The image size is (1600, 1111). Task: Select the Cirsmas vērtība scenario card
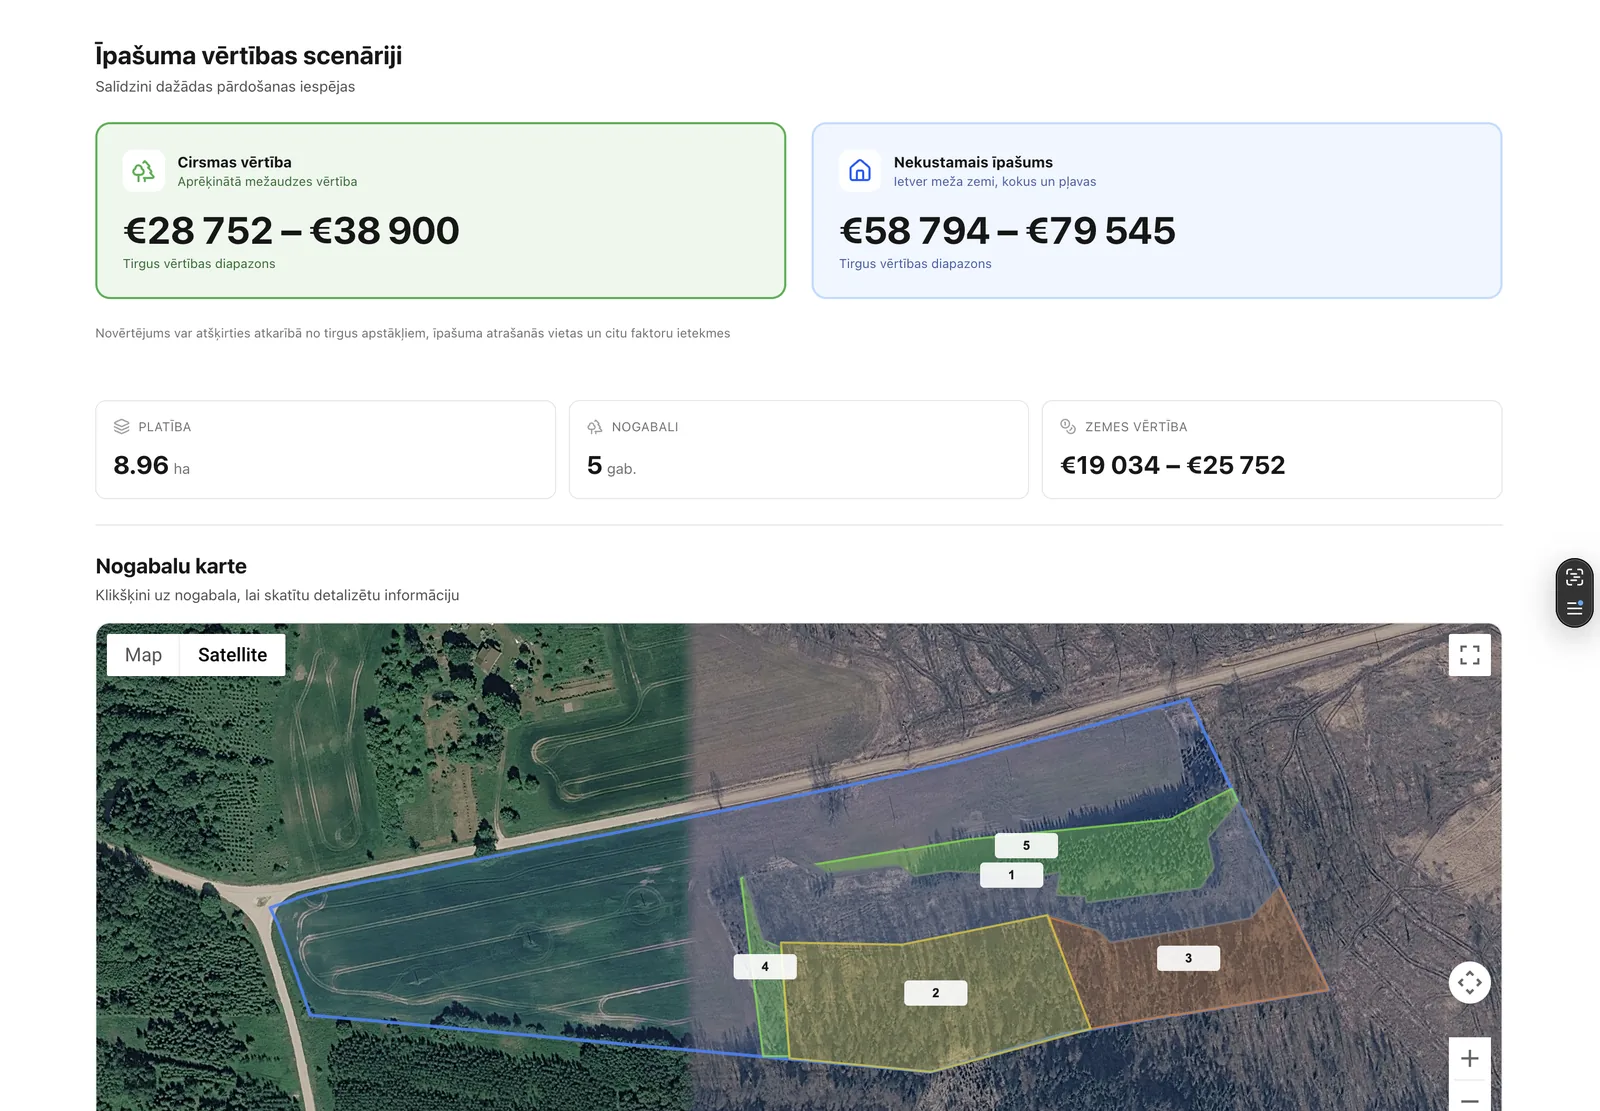[x=441, y=211]
